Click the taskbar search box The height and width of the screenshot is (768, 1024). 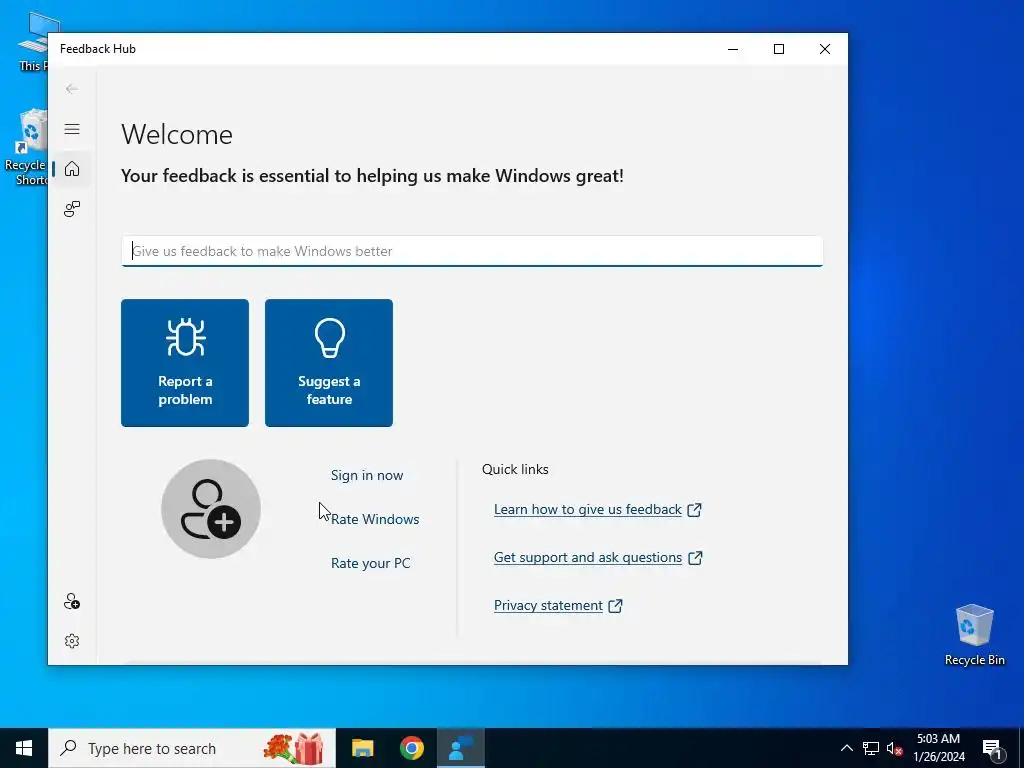click(192, 748)
